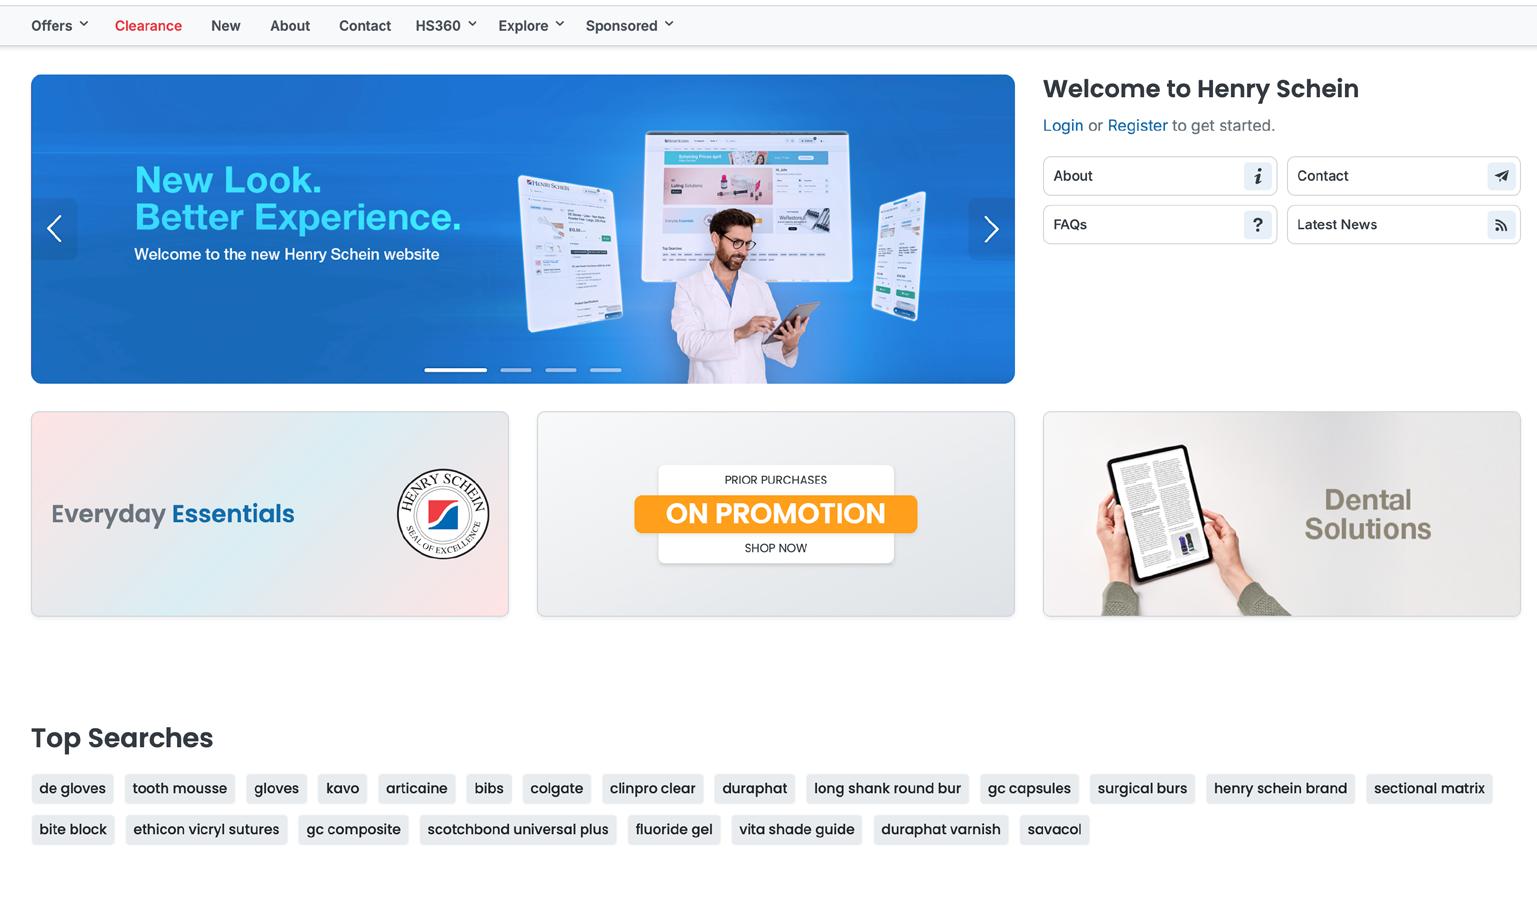
Task: Click the Register link
Action: pos(1137,125)
